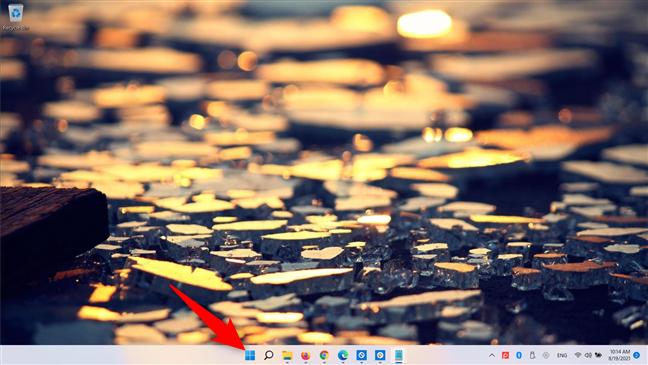Click the red tray app icon
The width and height of the screenshot is (648, 365).
click(x=505, y=355)
